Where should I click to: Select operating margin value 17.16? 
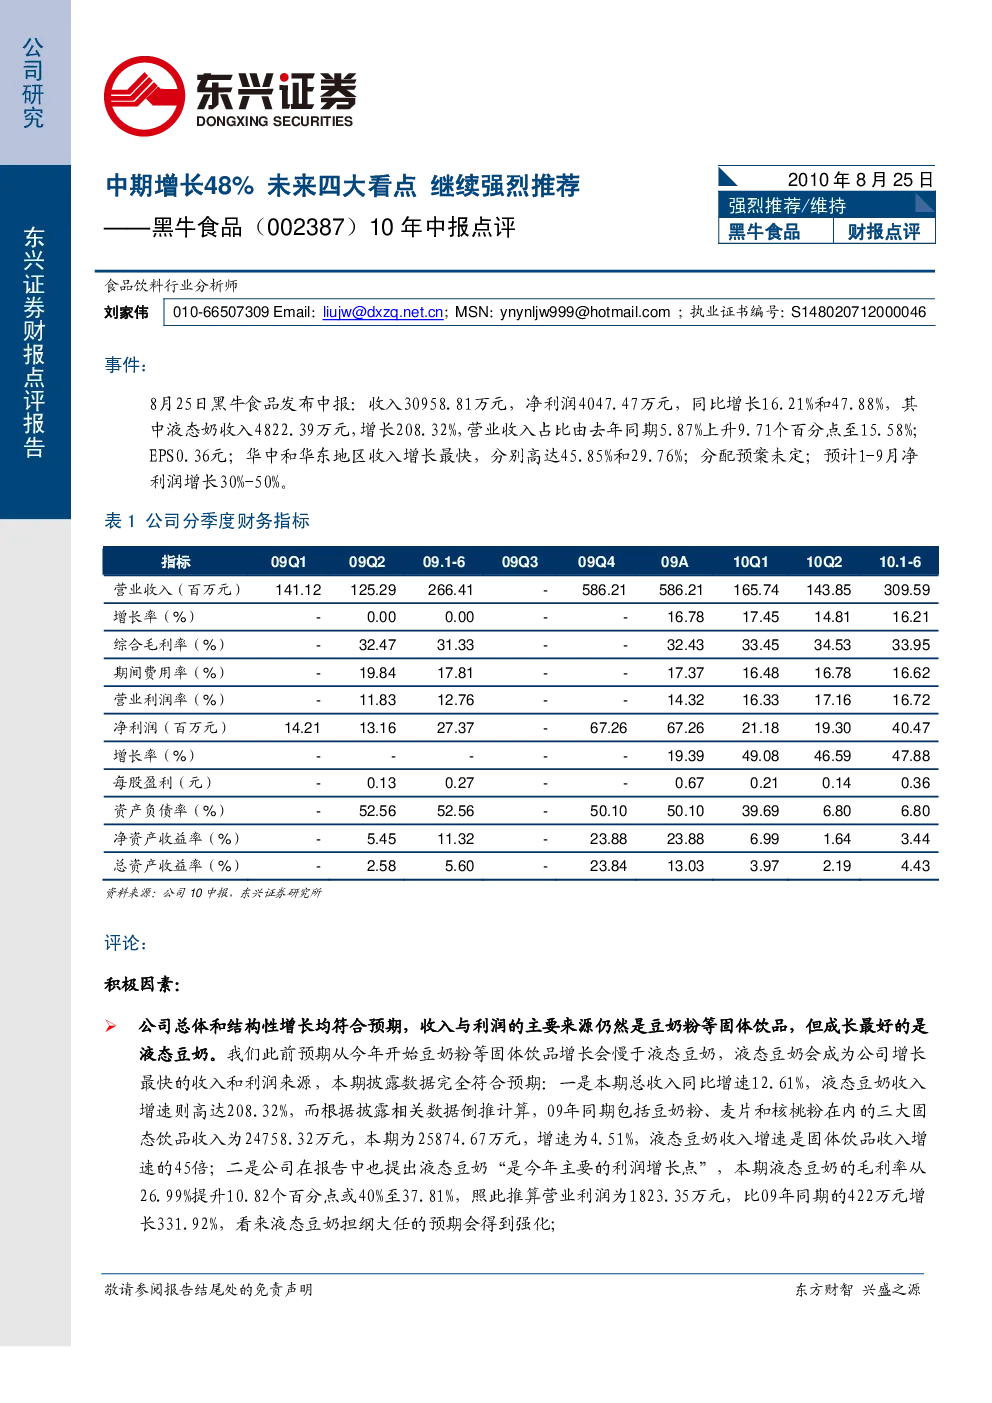(832, 700)
